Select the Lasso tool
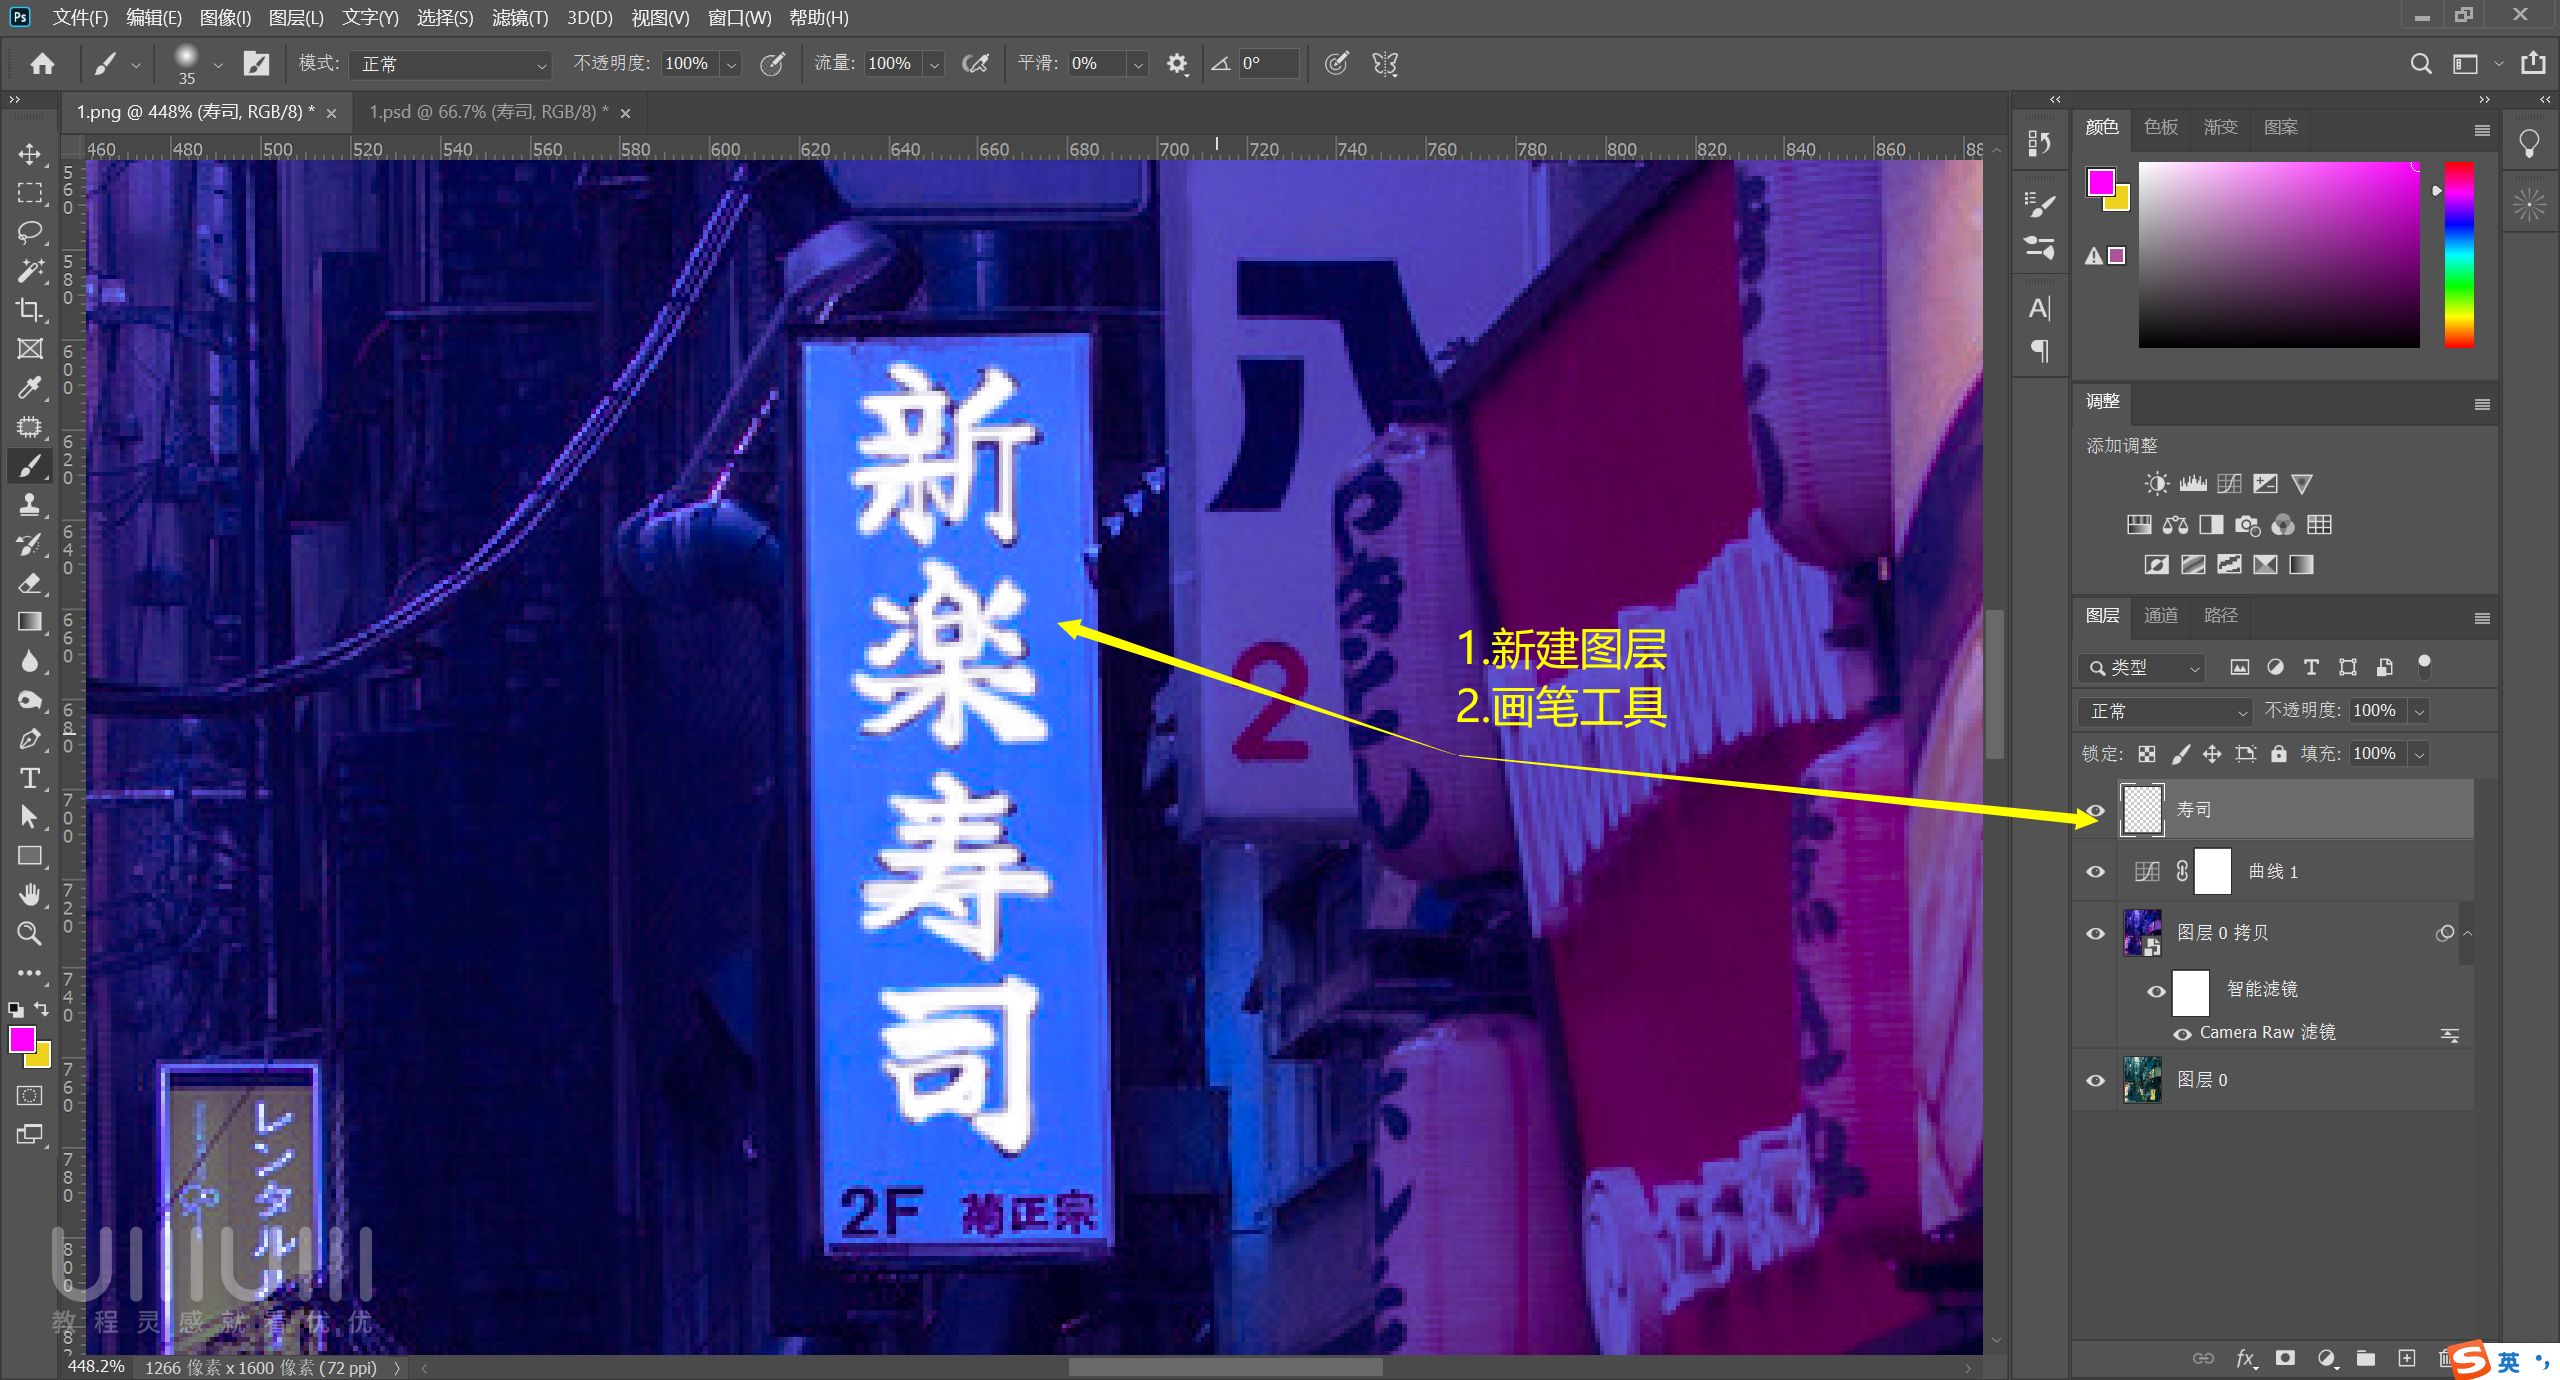Viewport: 2560px width, 1380px height. (30, 232)
